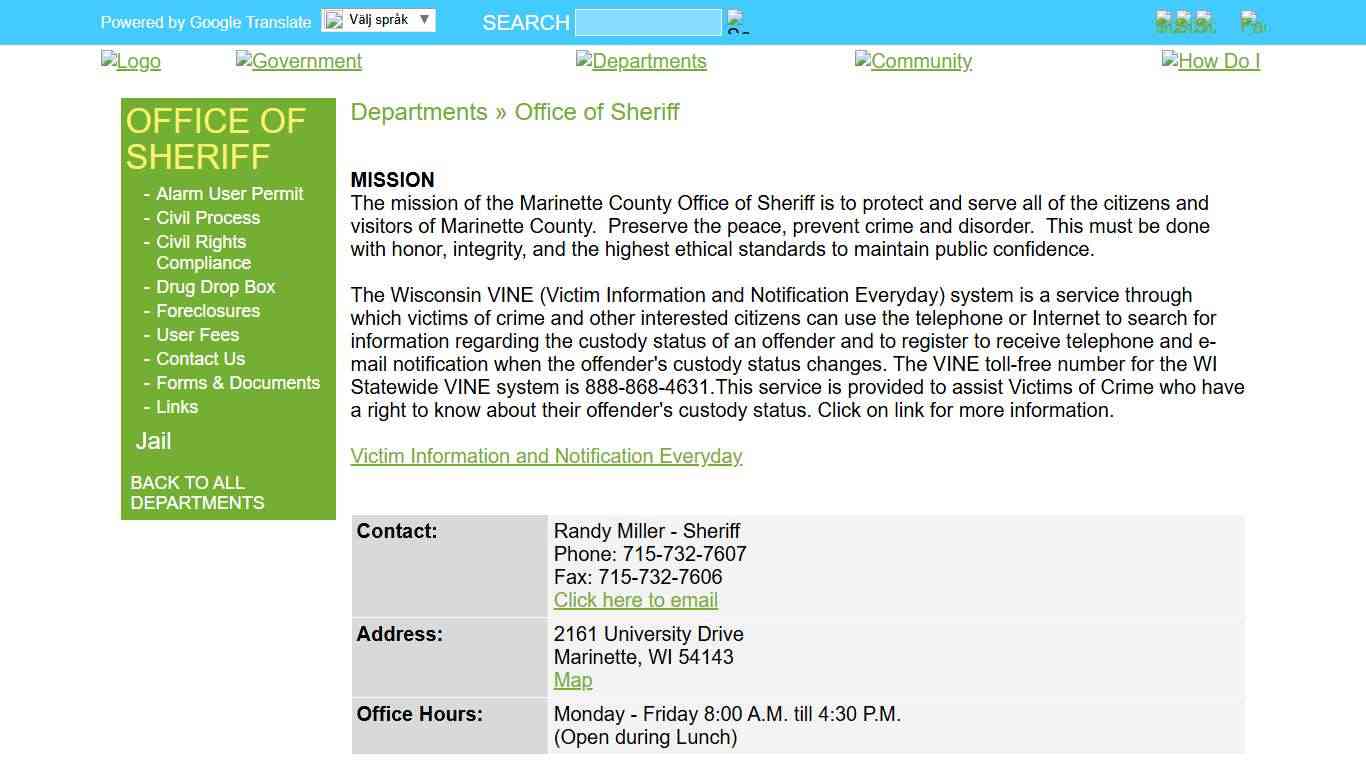The height and width of the screenshot is (768, 1366).
Task: Open the Drug Drop Box page
Action: point(216,287)
